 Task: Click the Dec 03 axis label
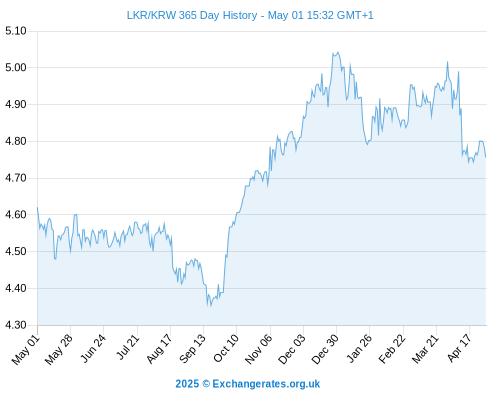point(292,349)
